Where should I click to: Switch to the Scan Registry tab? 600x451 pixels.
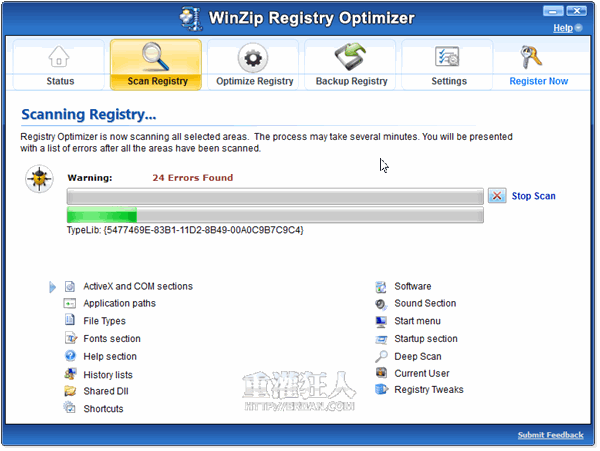click(156, 81)
